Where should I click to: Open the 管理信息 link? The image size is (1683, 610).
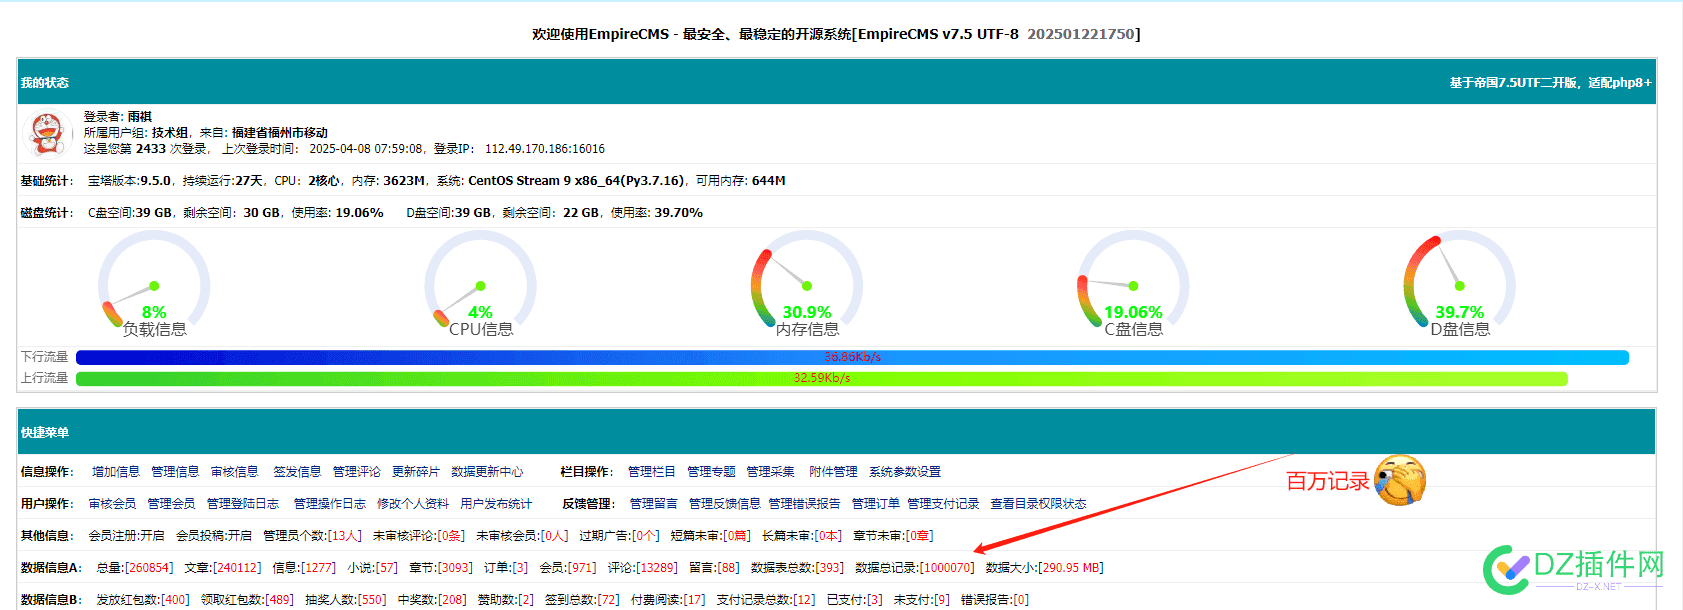pos(175,472)
